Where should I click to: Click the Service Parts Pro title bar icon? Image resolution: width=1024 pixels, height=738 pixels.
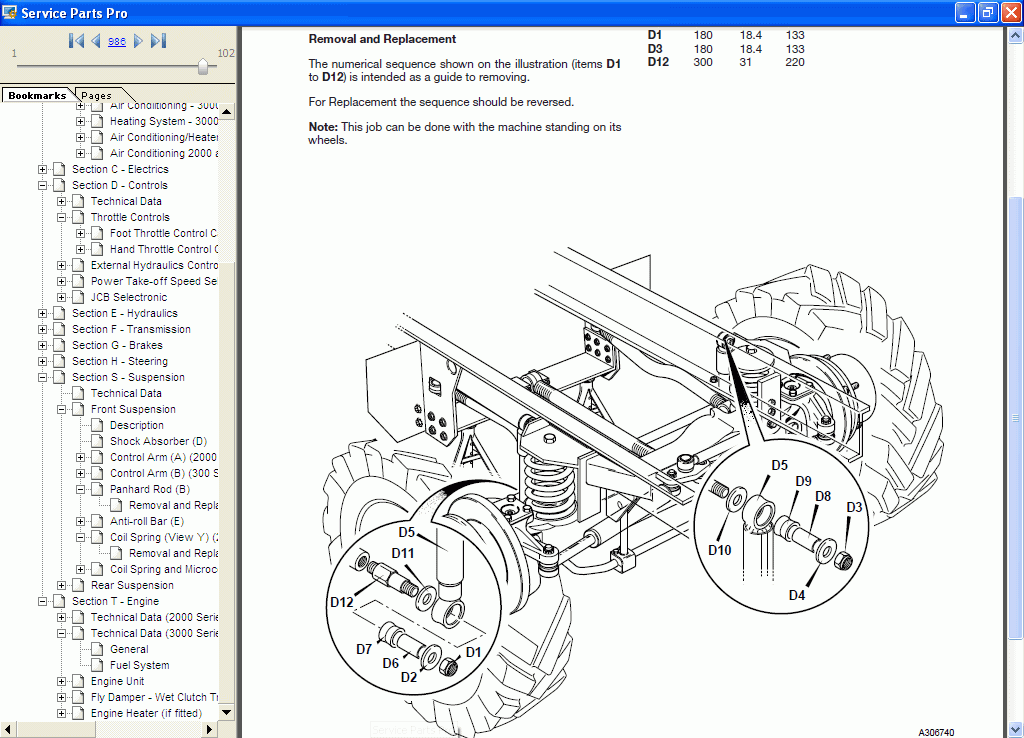coord(10,12)
